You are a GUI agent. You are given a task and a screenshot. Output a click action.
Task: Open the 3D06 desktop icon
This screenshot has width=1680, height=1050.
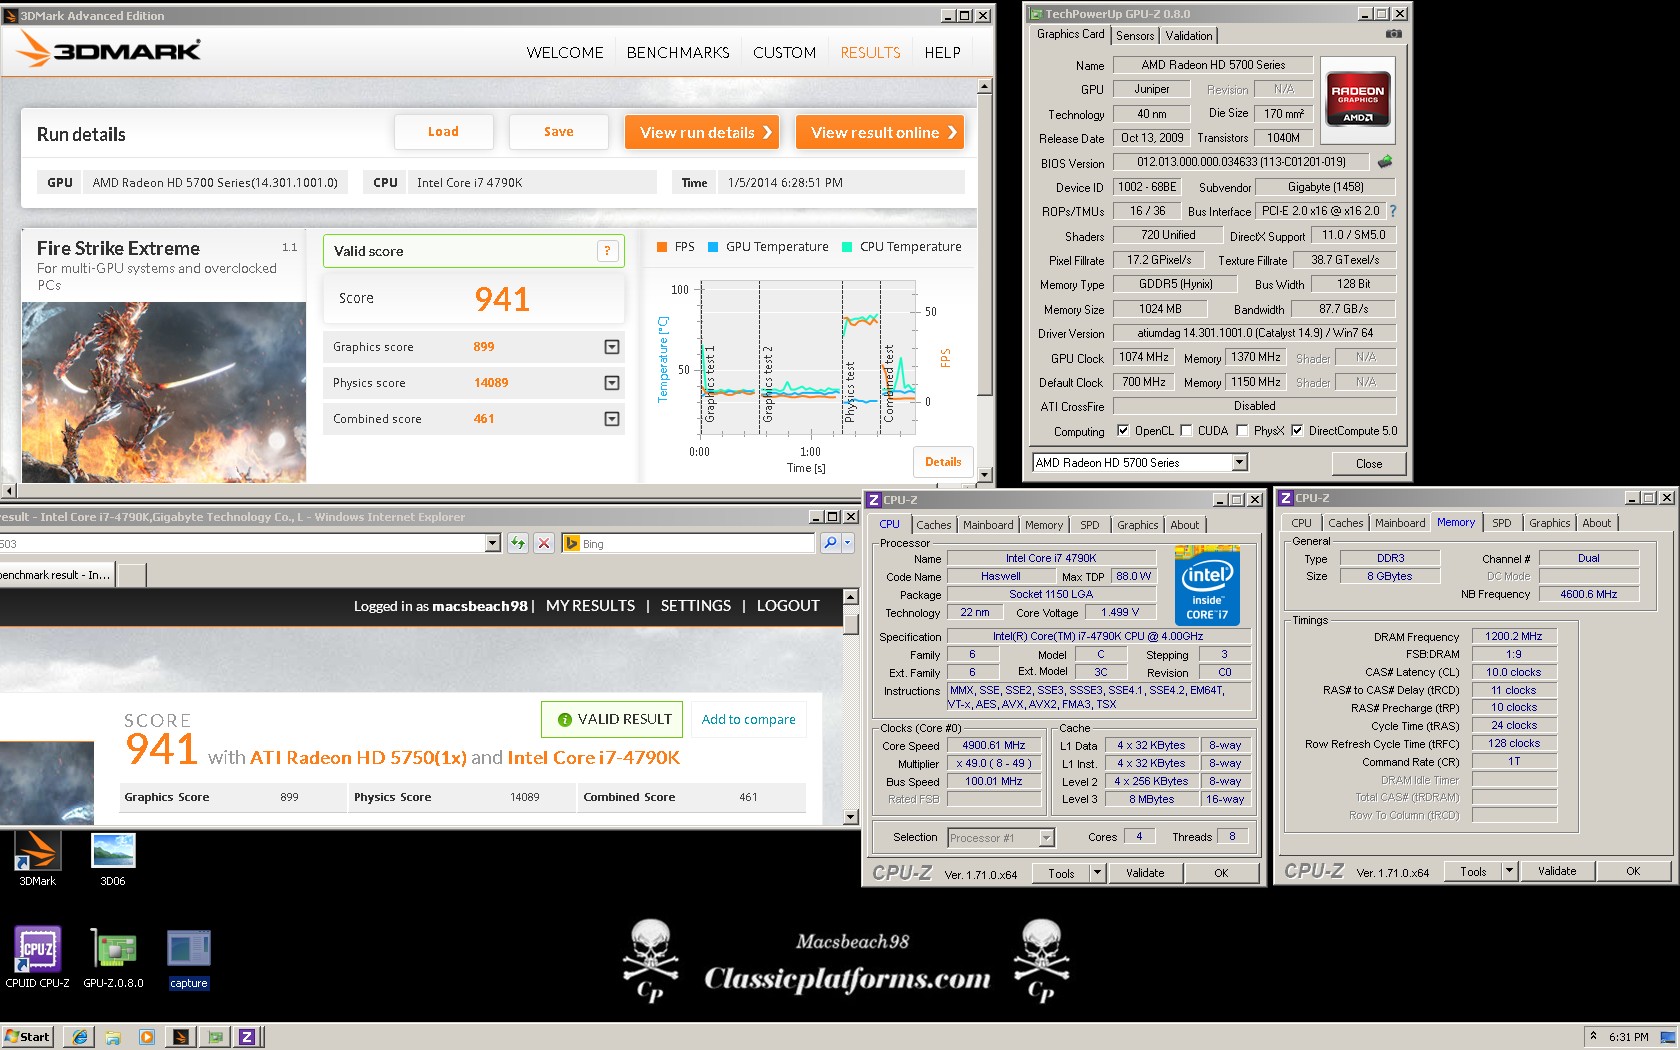pyautogui.click(x=113, y=858)
